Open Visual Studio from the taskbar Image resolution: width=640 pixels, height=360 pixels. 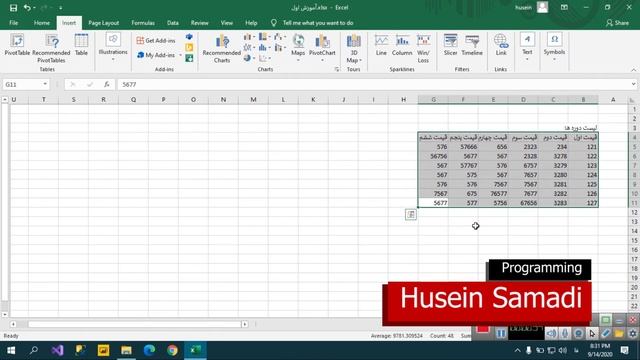(57, 350)
